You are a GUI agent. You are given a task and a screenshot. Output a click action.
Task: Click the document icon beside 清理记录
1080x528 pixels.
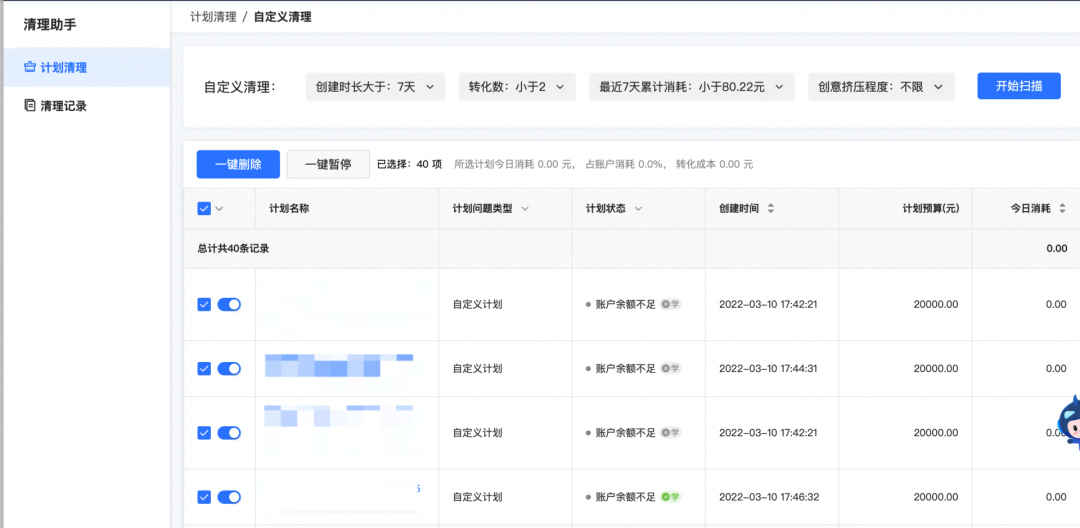(x=30, y=106)
